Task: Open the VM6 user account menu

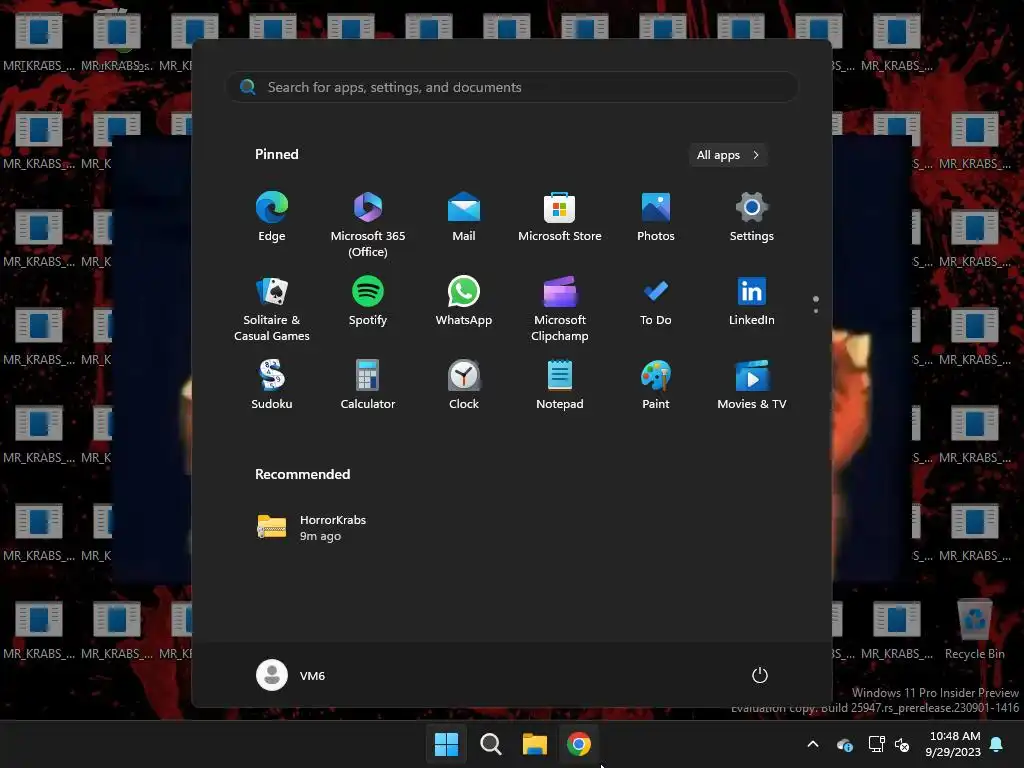Action: [x=291, y=675]
